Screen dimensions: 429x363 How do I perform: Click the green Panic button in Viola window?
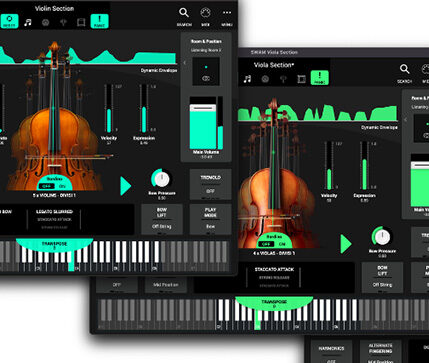[x=320, y=78]
